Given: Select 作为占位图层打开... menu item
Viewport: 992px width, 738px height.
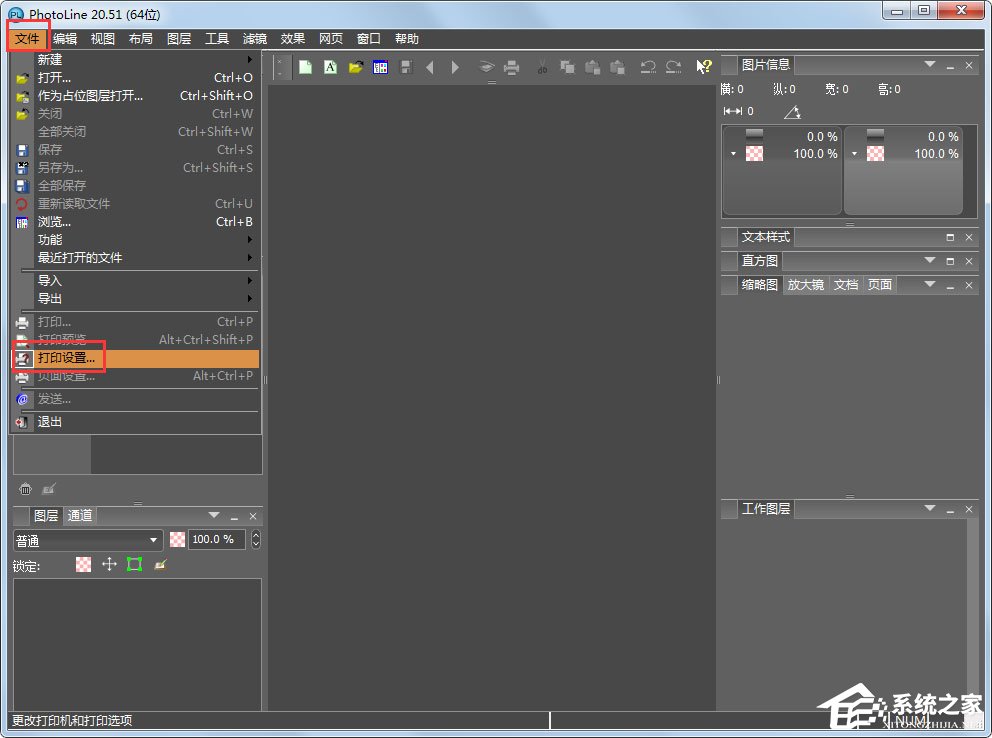Looking at the screenshot, I should tap(136, 95).
